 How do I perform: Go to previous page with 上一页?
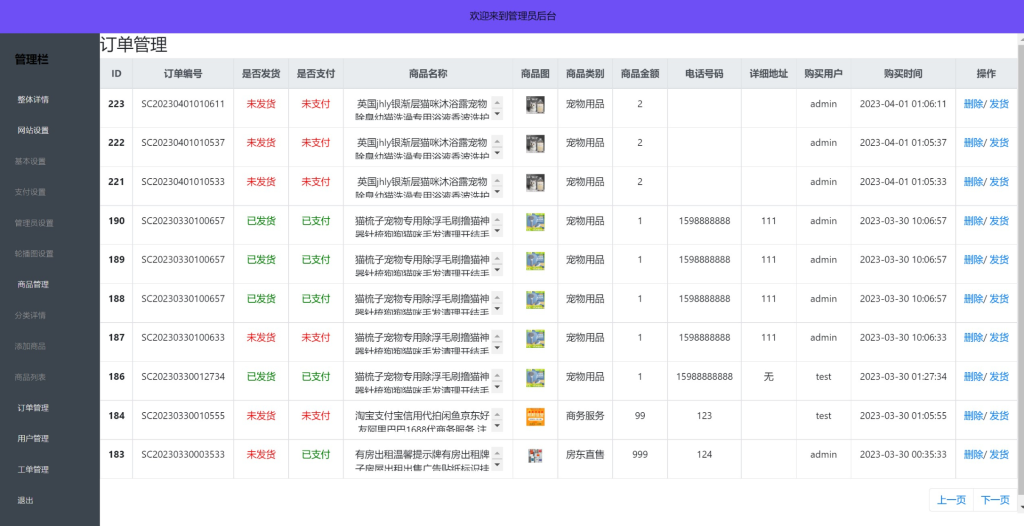pos(951,500)
